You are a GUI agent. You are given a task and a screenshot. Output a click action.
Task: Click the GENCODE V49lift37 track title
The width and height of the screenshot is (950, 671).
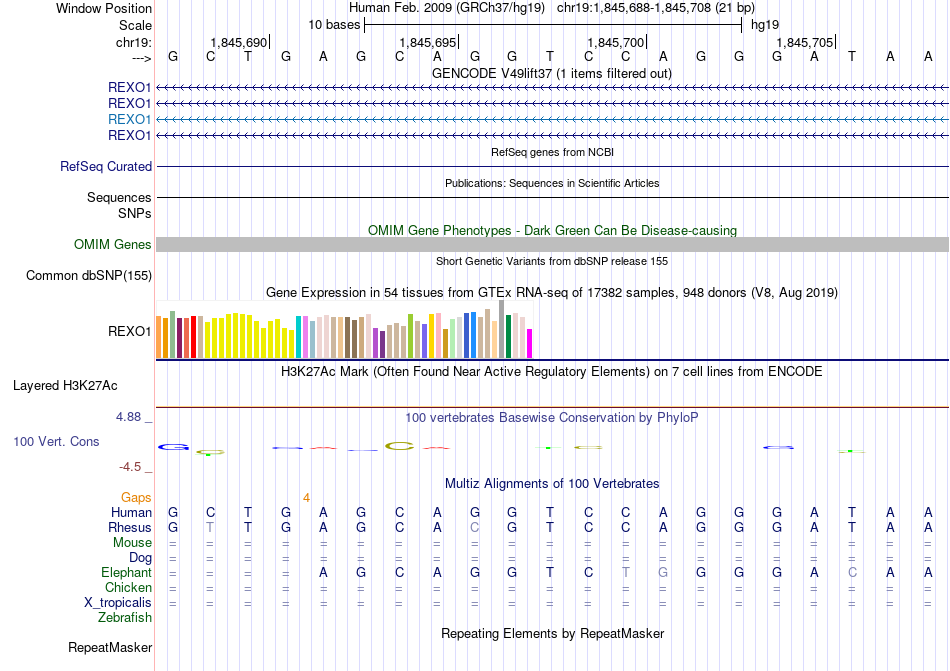pyautogui.click(x=551, y=74)
